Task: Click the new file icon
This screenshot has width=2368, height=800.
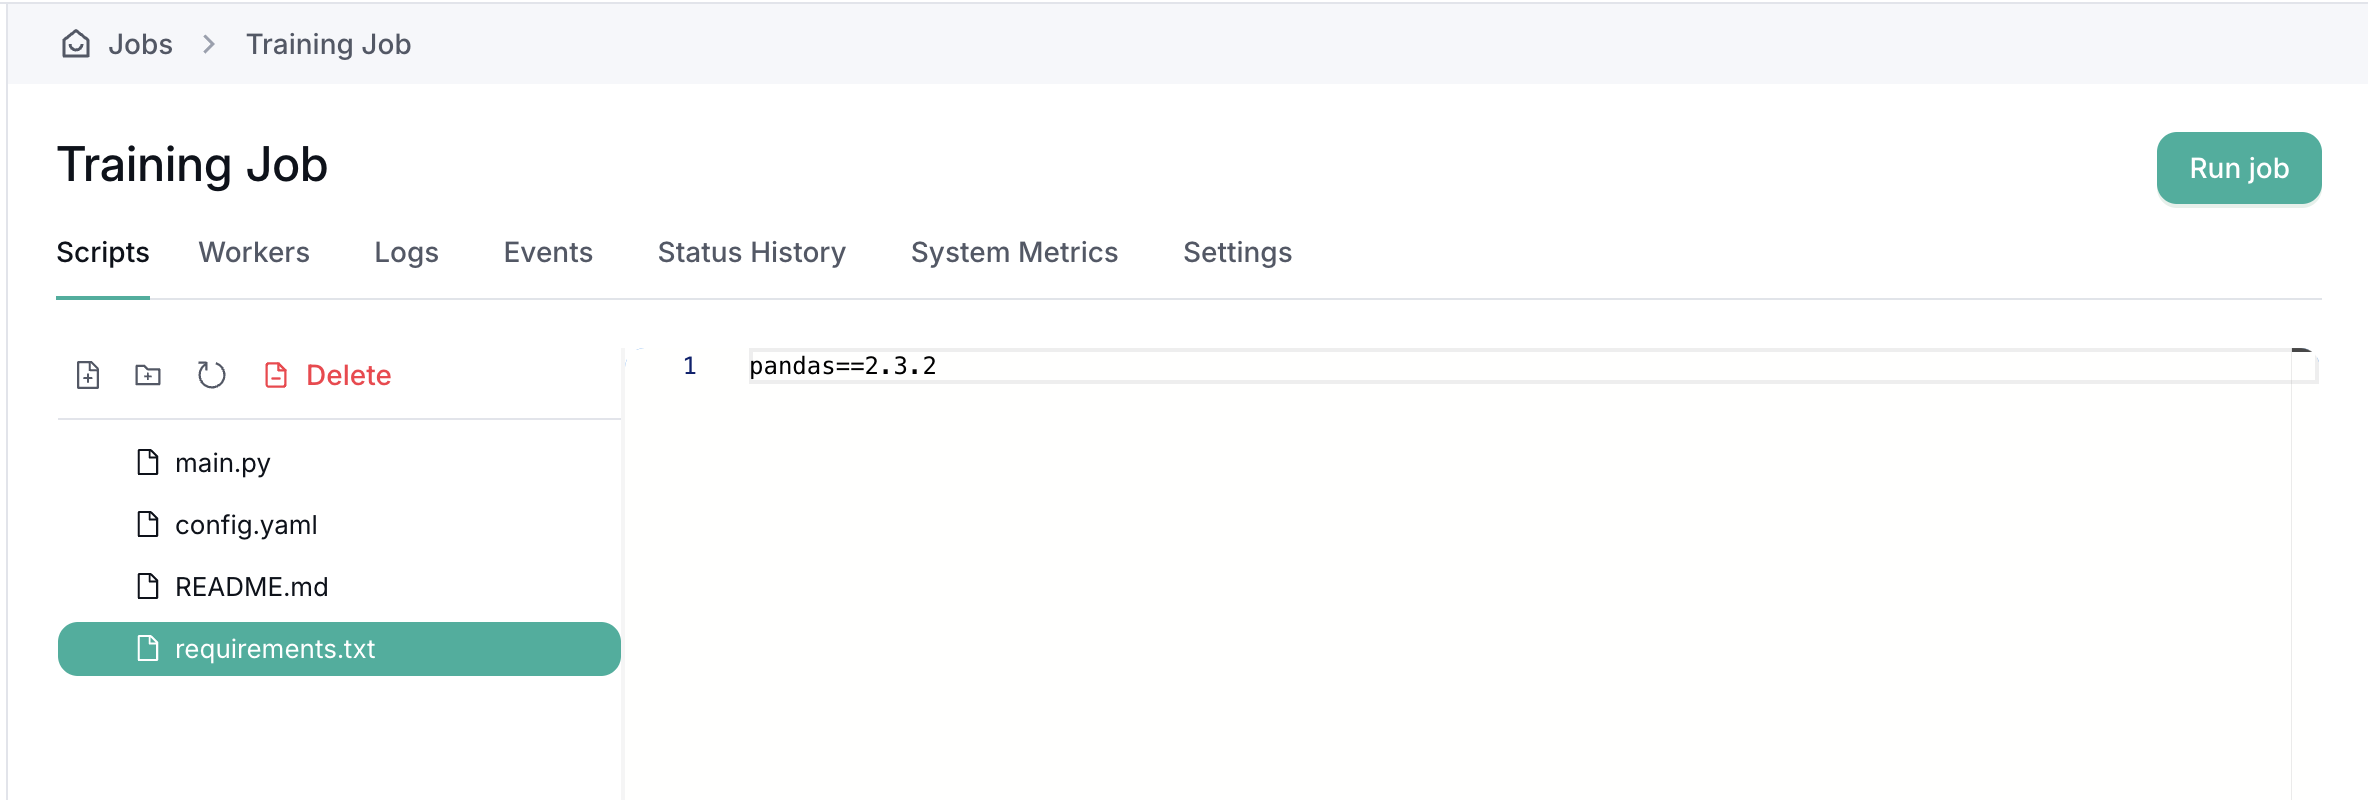Action: (88, 375)
